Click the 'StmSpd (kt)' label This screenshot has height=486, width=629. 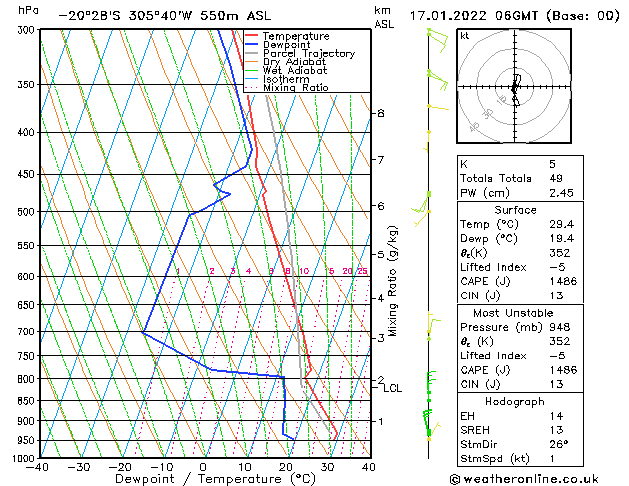click(495, 459)
